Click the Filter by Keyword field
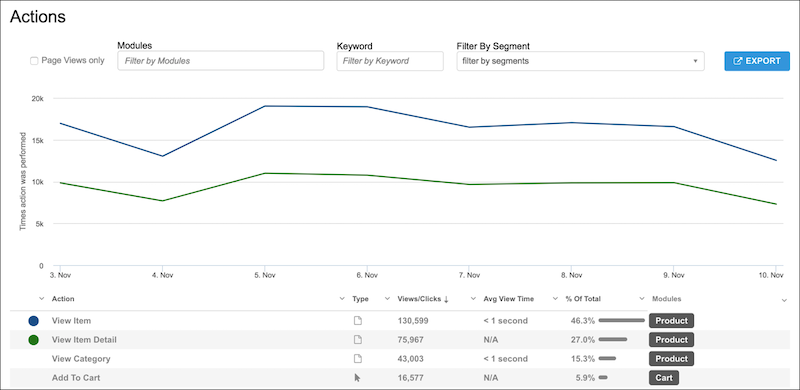The image size is (800, 390). click(x=390, y=61)
